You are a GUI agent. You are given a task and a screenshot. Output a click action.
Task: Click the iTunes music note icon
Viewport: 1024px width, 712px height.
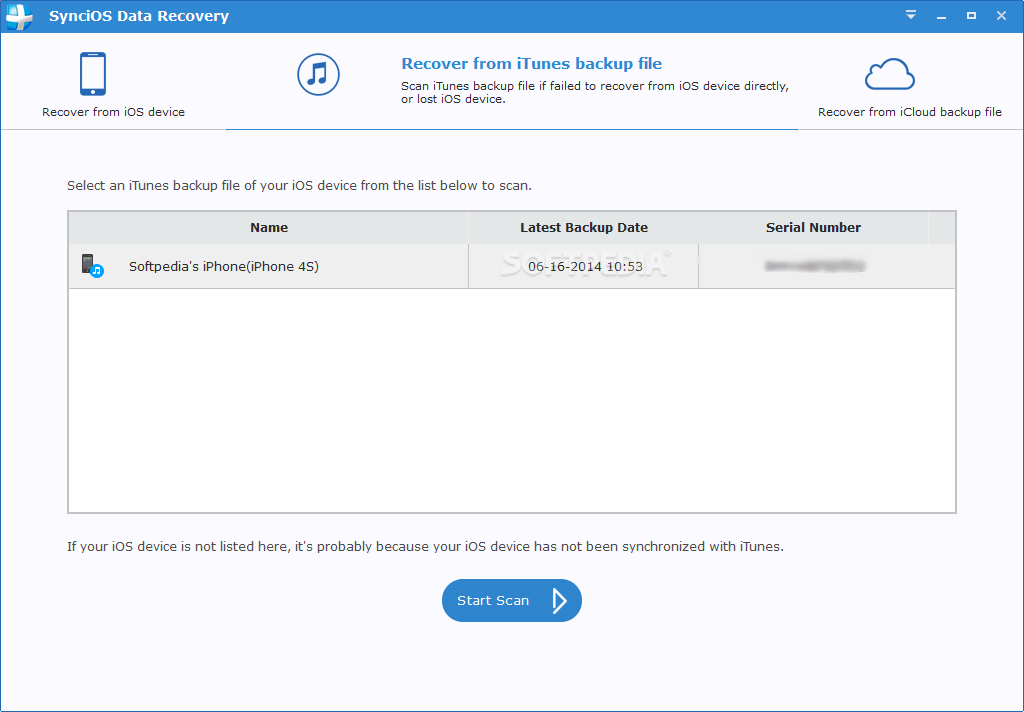318,74
